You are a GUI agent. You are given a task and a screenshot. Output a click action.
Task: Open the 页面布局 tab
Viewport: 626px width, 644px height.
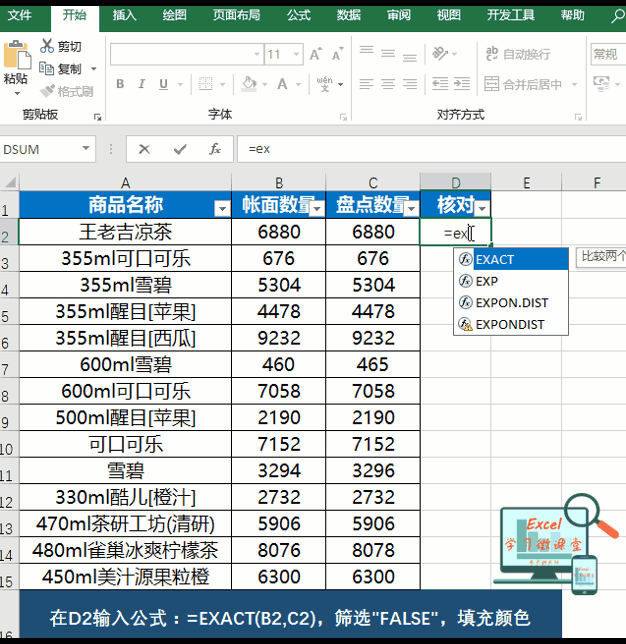pos(236,16)
